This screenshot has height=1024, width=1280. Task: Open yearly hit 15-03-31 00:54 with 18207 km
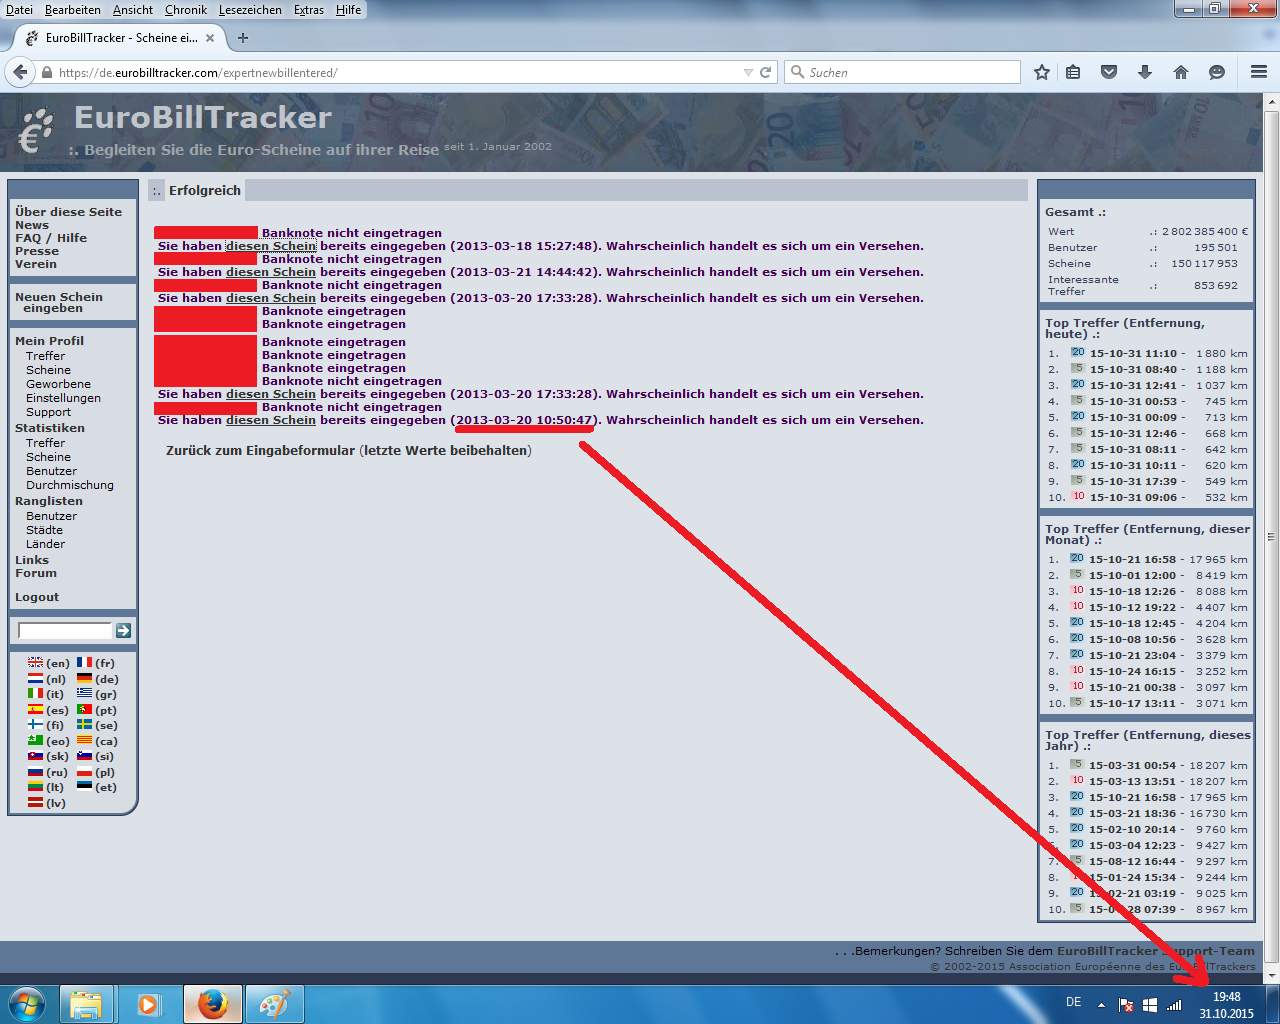tap(1133, 765)
